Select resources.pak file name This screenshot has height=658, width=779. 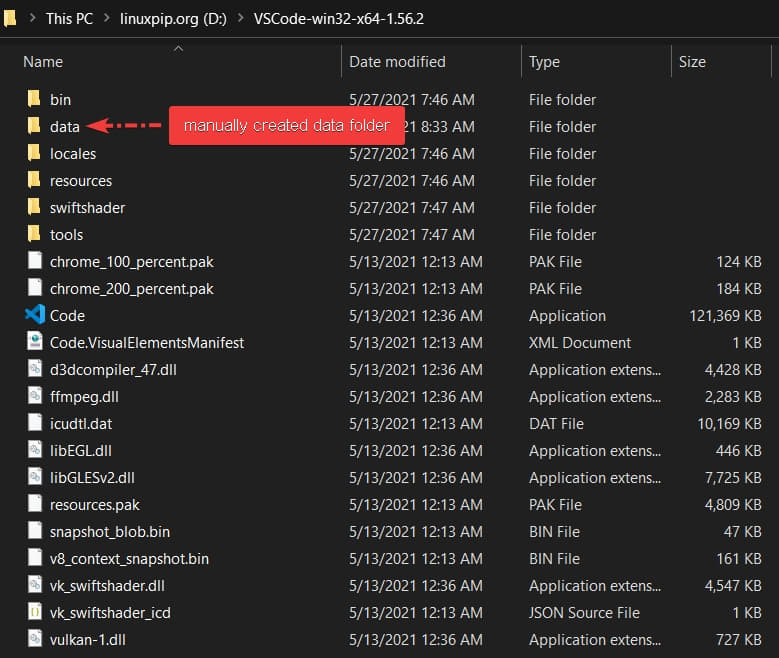[x=95, y=505]
